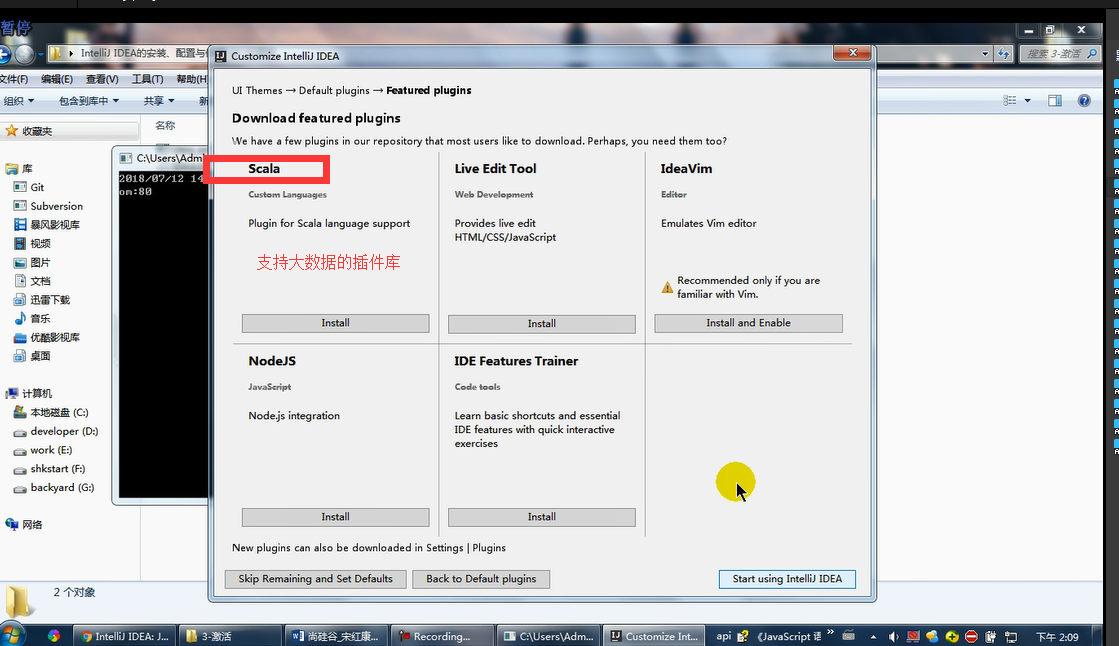
Task: Install the IDE Features Trainer plugin
Action: [x=542, y=517]
